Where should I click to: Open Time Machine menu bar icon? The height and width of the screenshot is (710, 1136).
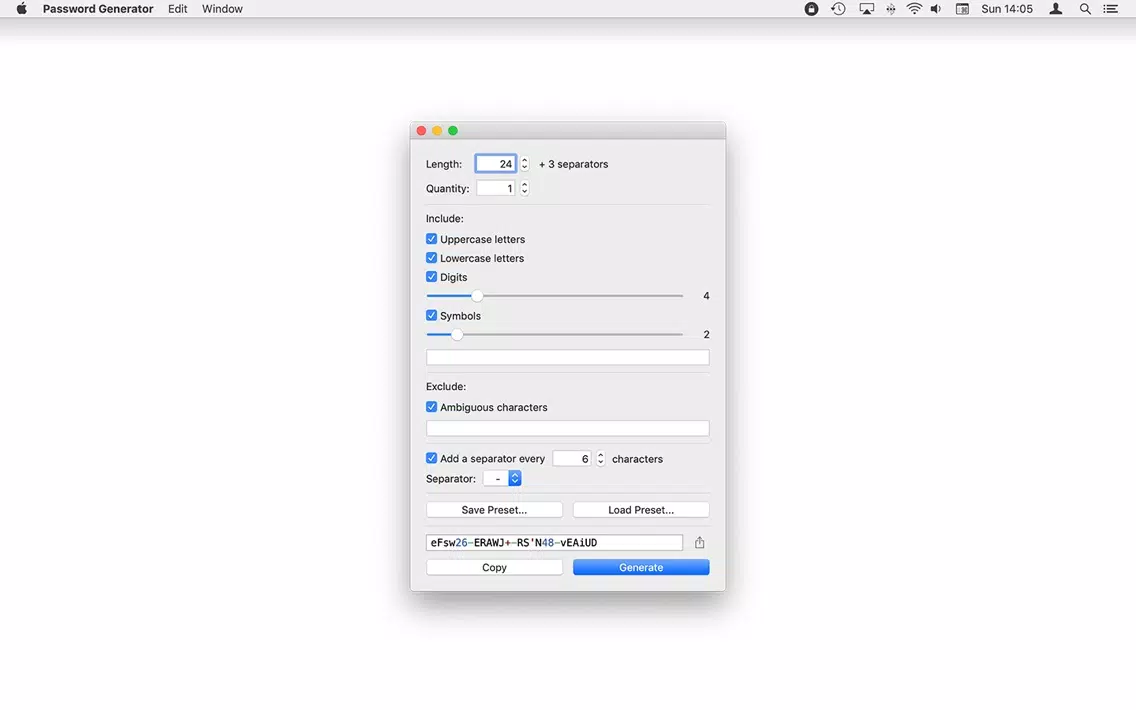click(x=838, y=9)
